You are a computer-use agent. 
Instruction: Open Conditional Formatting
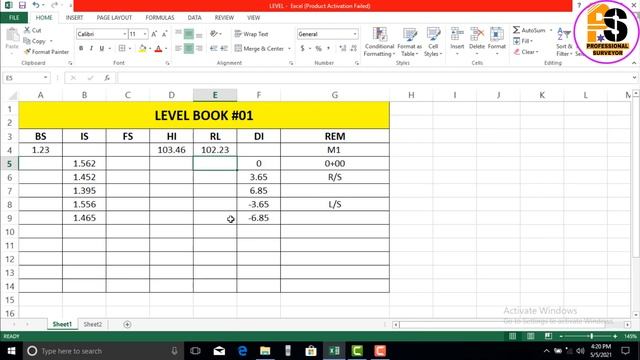click(379, 42)
